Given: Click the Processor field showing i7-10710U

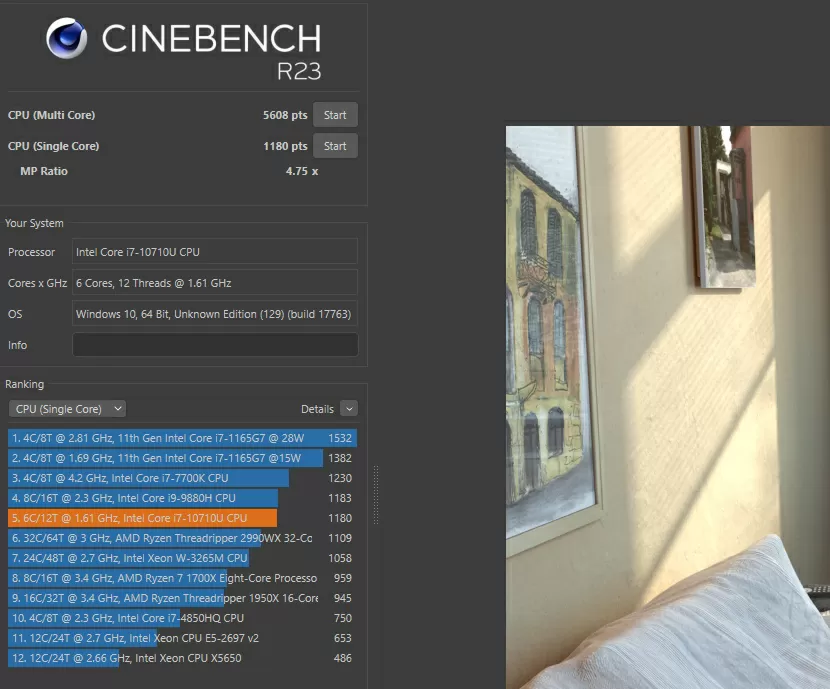Looking at the screenshot, I should click(214, 252).
